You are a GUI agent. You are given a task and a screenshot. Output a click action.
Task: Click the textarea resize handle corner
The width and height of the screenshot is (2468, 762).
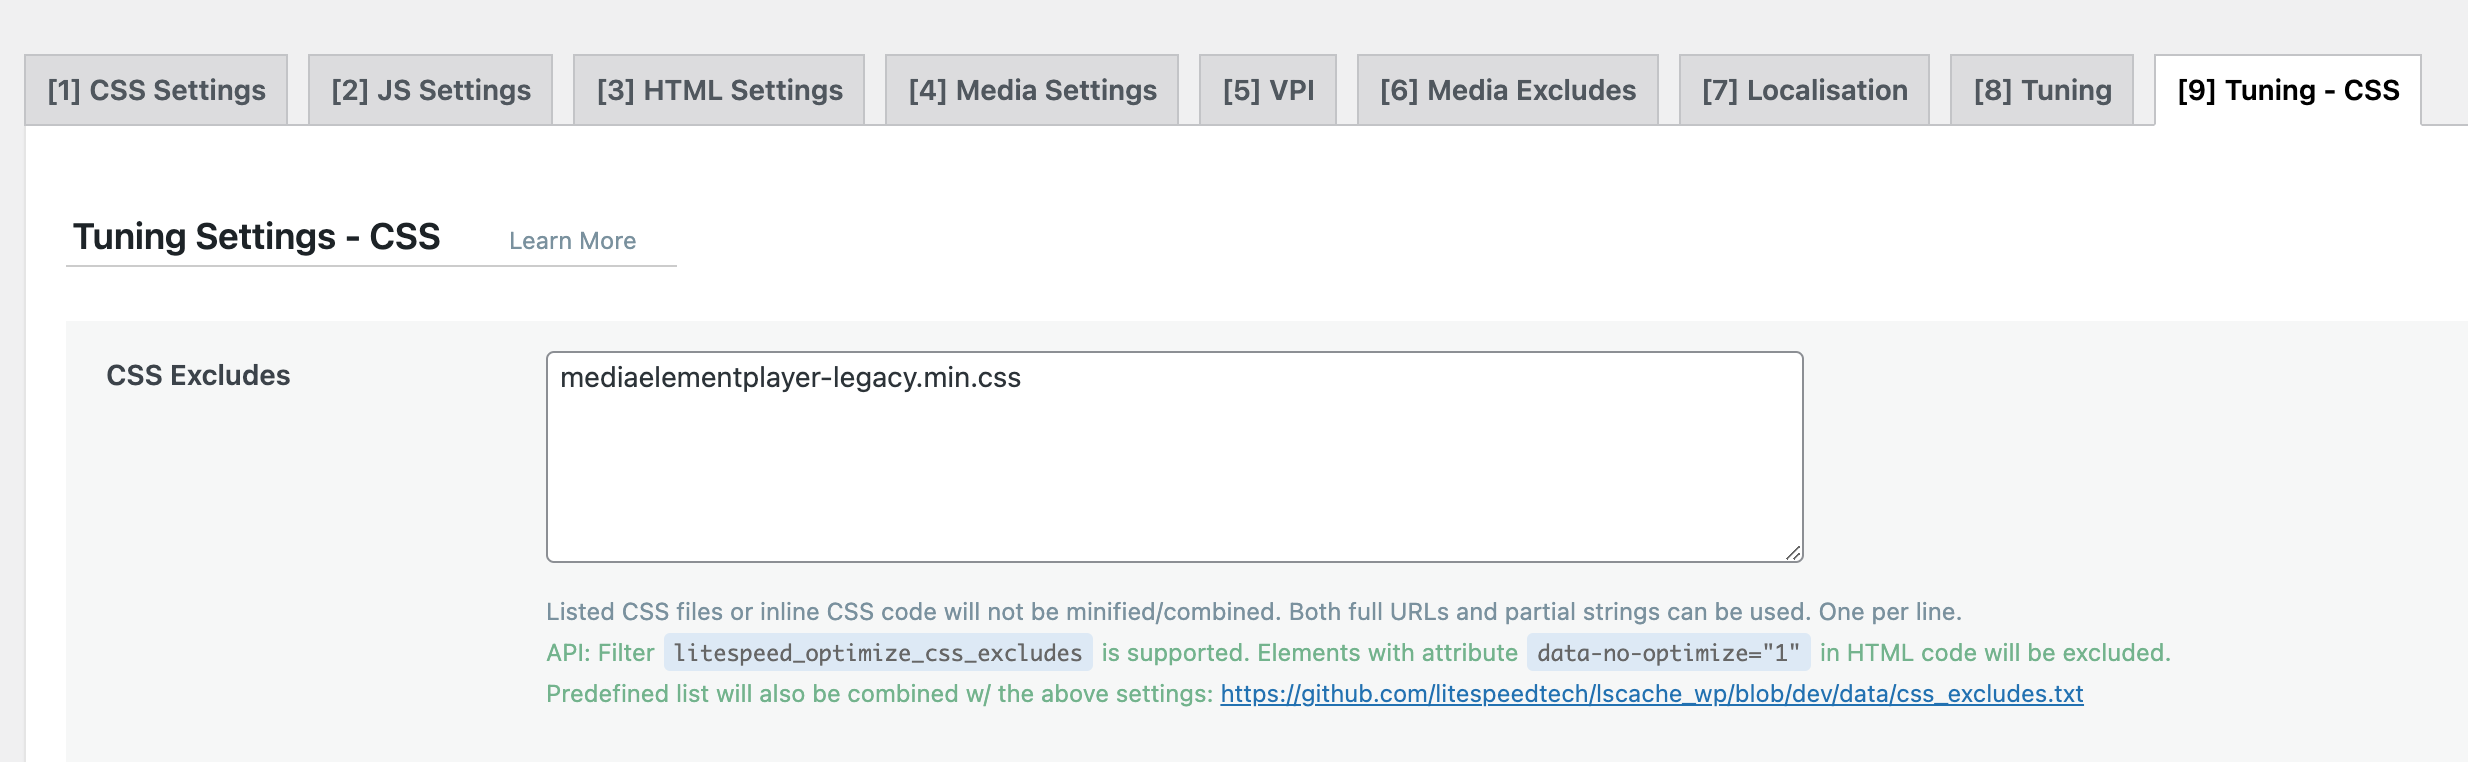point(1792,552)
